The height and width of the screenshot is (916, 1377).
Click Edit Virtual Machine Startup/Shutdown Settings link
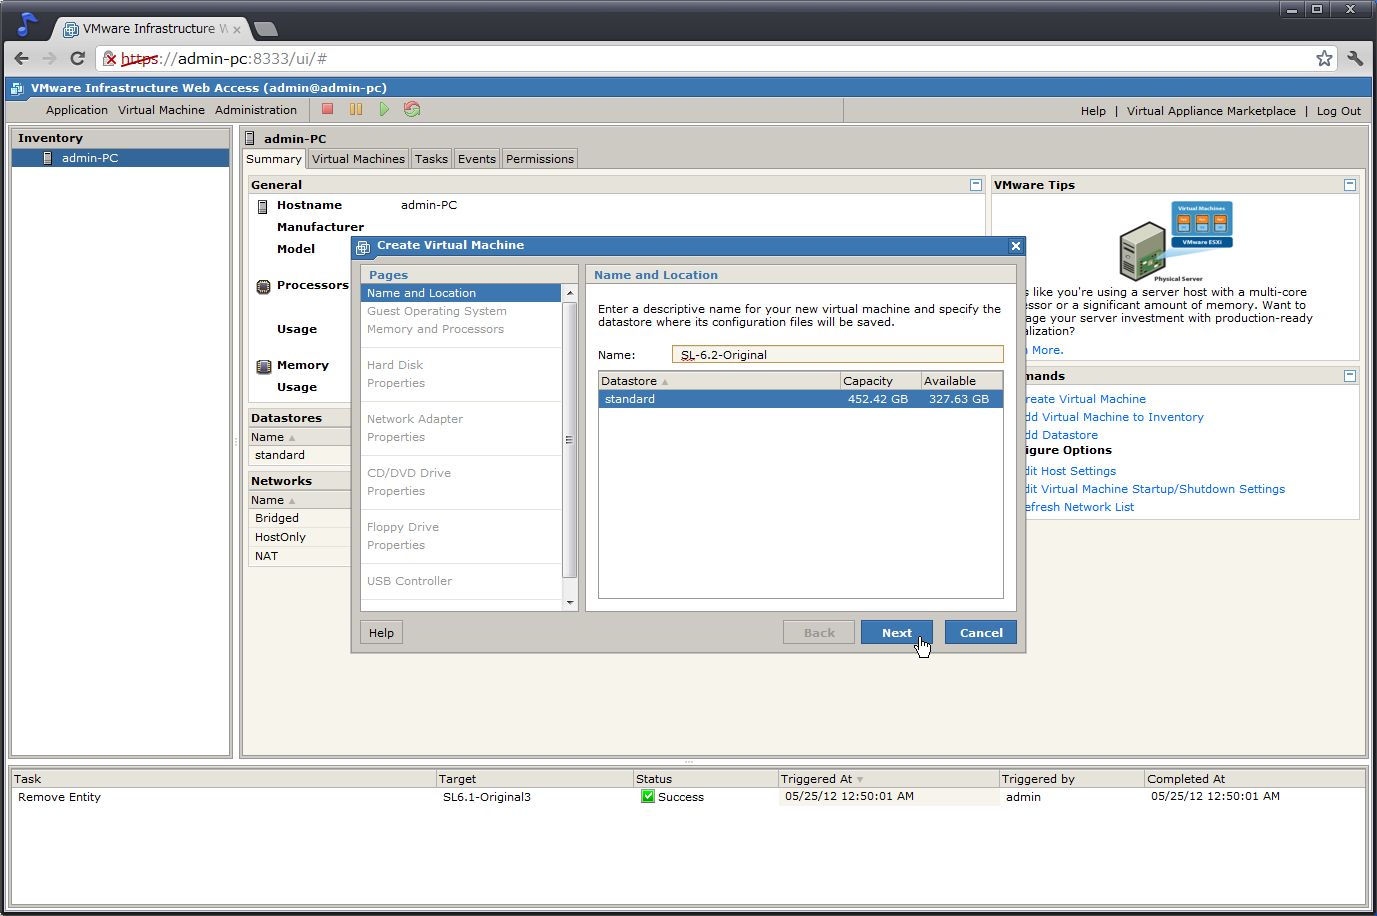coord(1156,489)
